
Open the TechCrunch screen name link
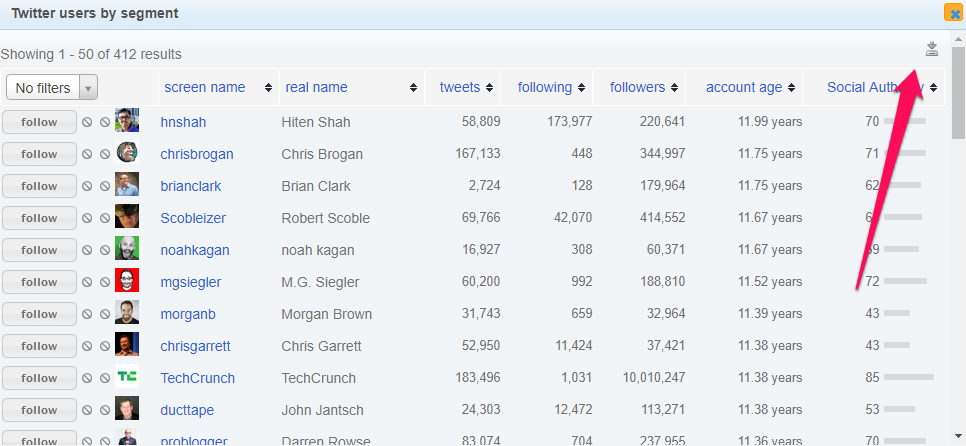coord(197,379)
